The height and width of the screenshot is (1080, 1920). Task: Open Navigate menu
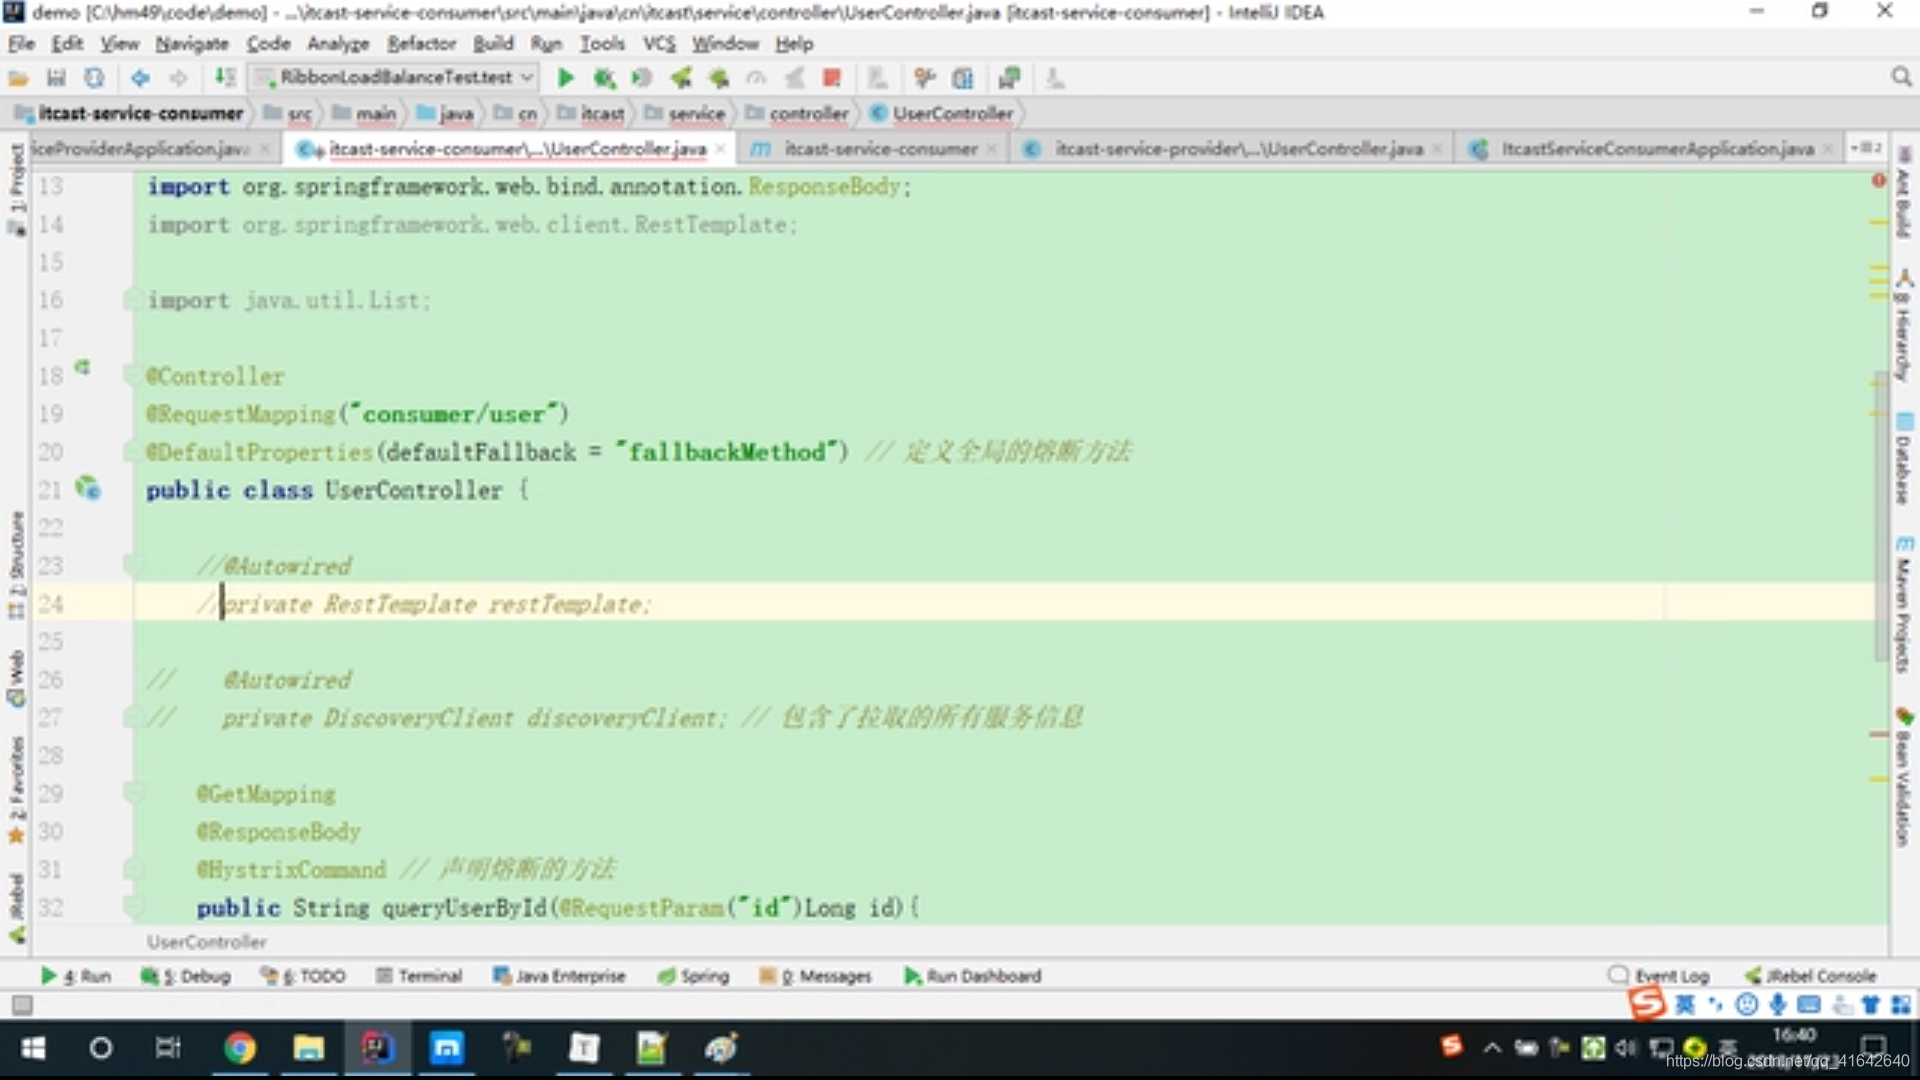click(192, 43)
